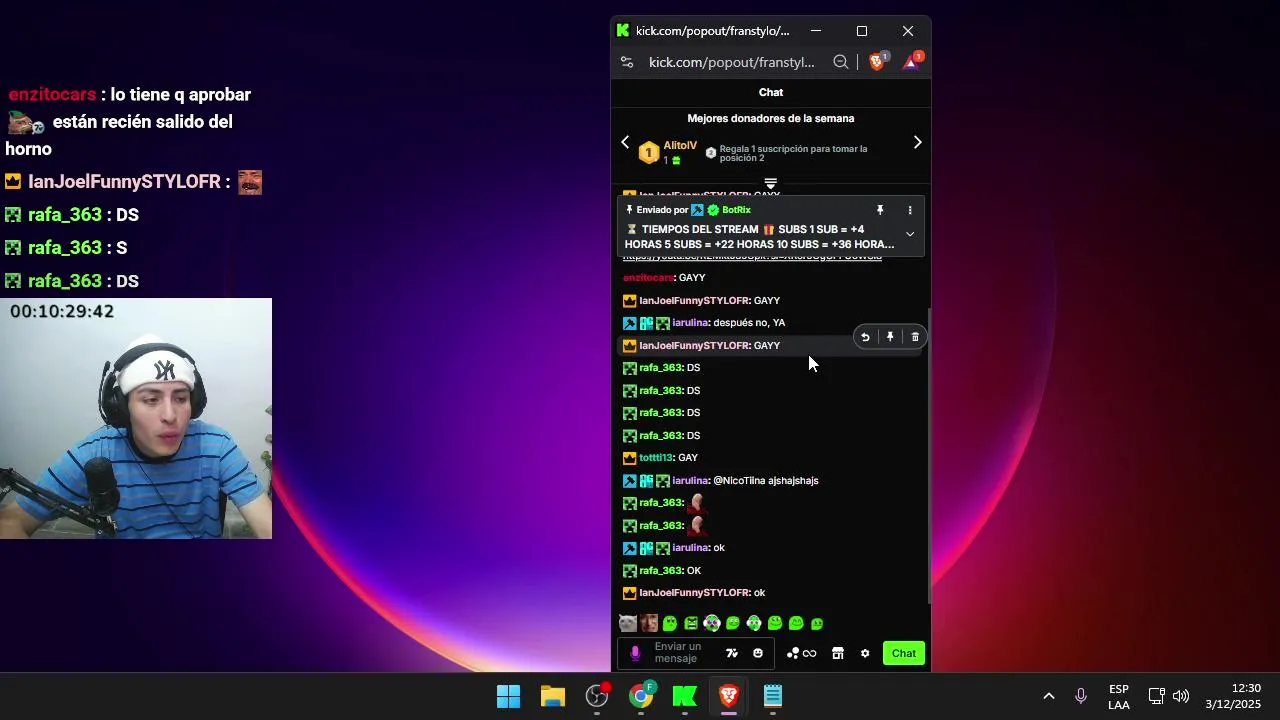Screen dimensions: 1280x720
Task: Open the 12:30 clock and calendar
Action: [1234, 696]
